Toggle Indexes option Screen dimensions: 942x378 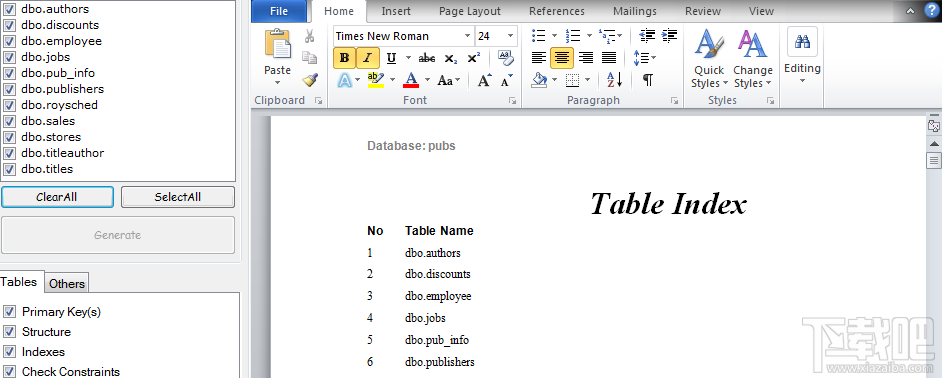9,352
